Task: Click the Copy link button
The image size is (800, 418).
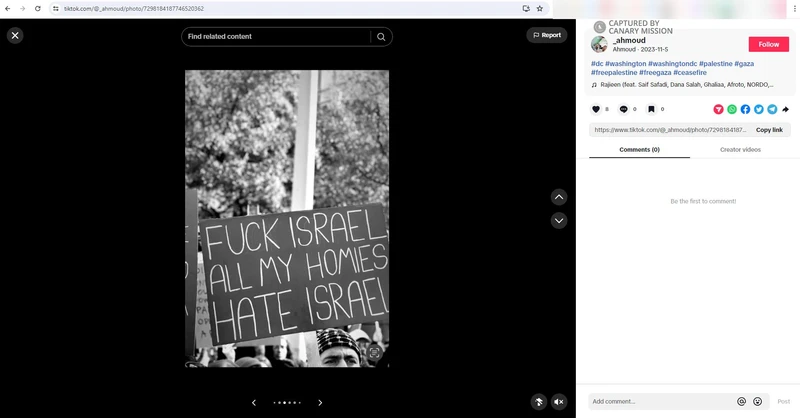Action: tap(769, 130)
